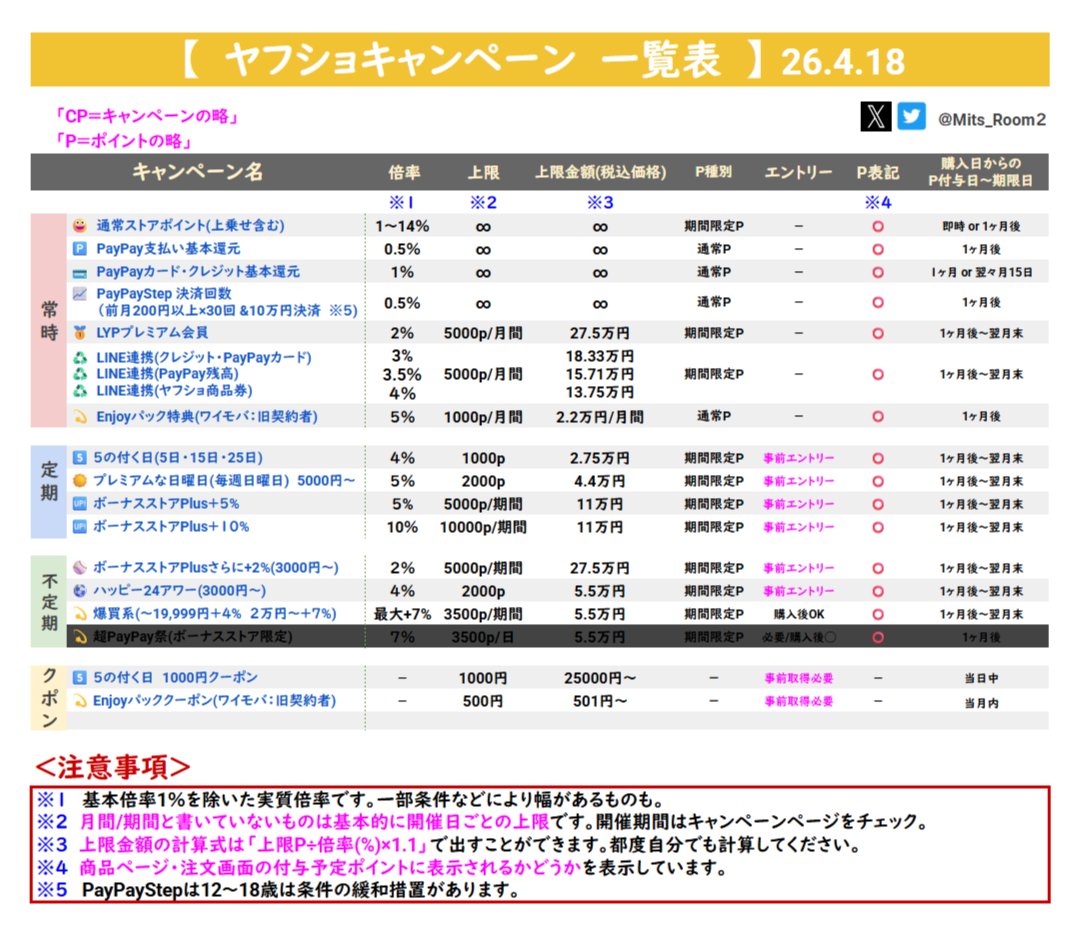
Task: Click the 常時 category label
Action: coord(49,320)
